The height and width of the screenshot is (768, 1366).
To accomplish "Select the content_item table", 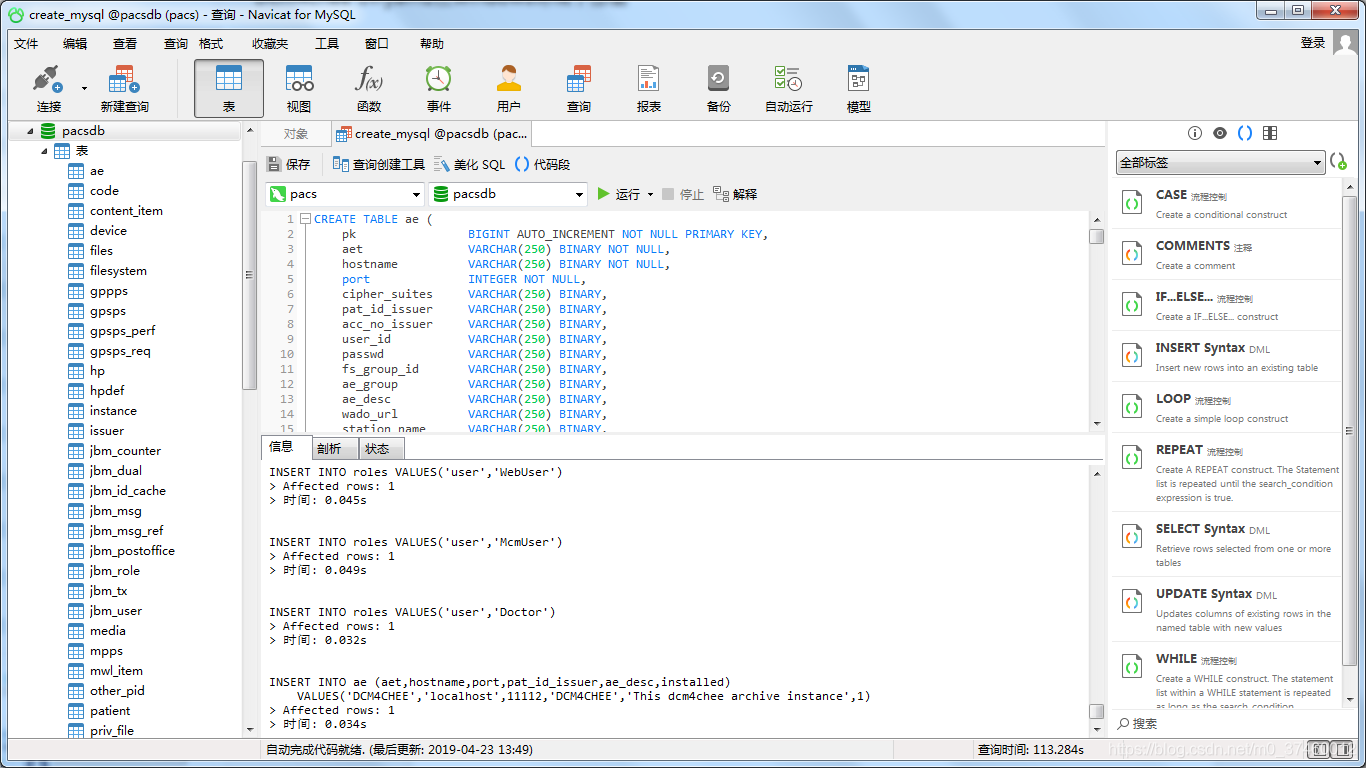I will tap(126, 210).
